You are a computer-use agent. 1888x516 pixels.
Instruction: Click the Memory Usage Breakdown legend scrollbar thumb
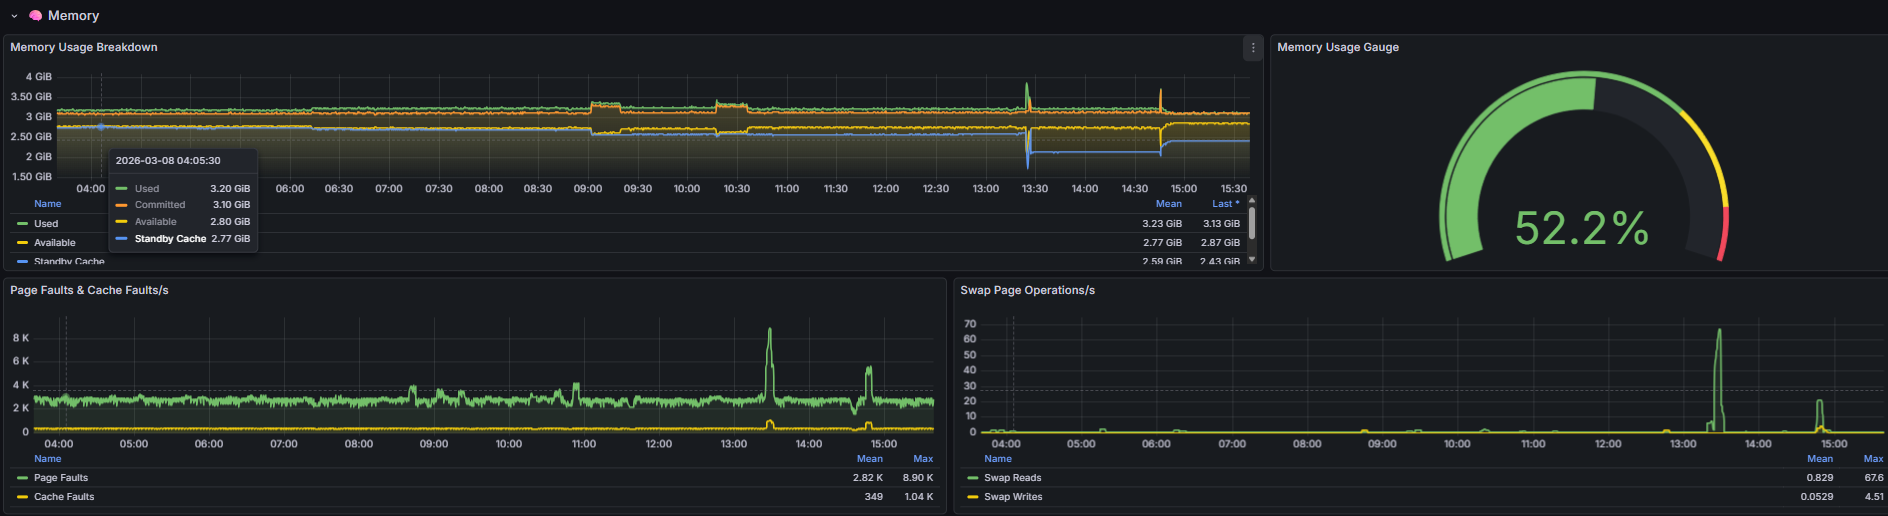(x=1252, y=223)
